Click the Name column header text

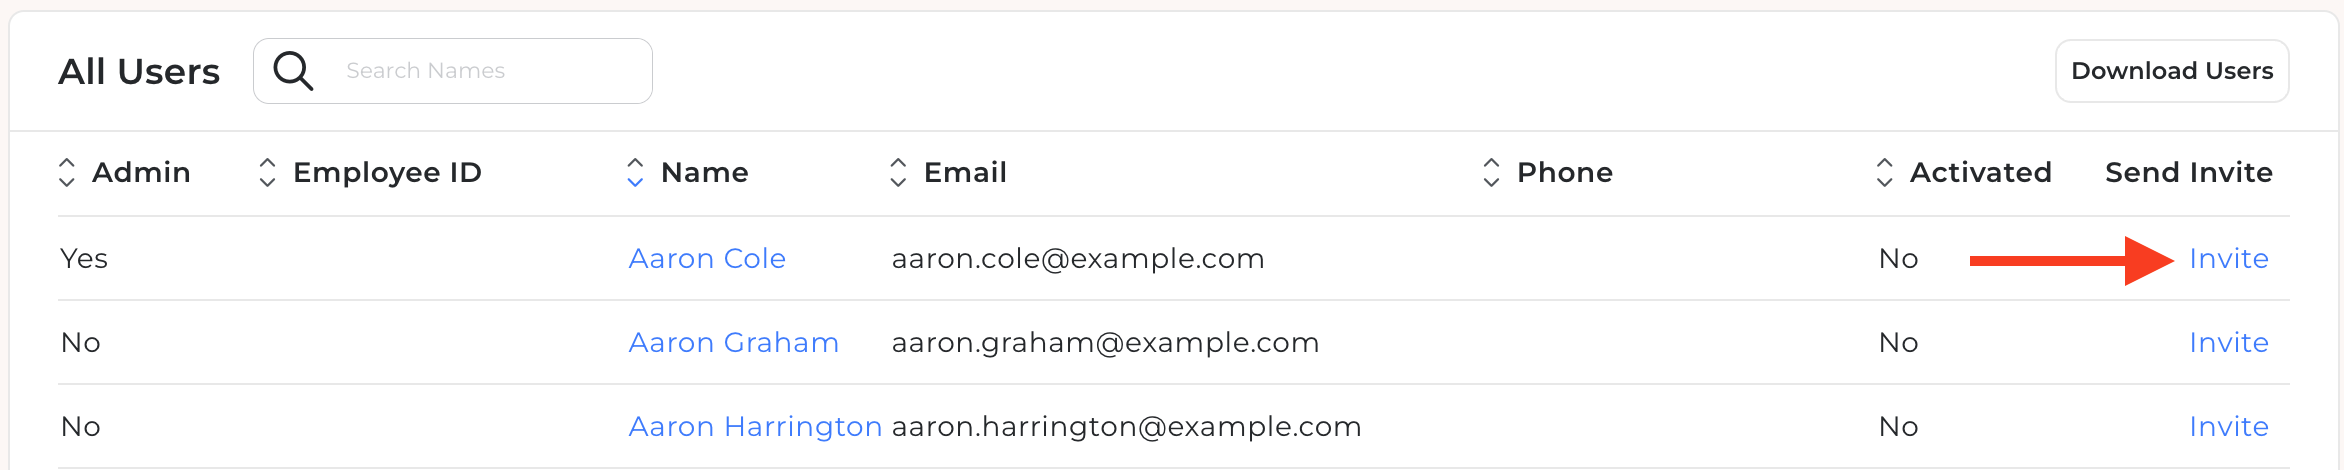coord(705,172)
